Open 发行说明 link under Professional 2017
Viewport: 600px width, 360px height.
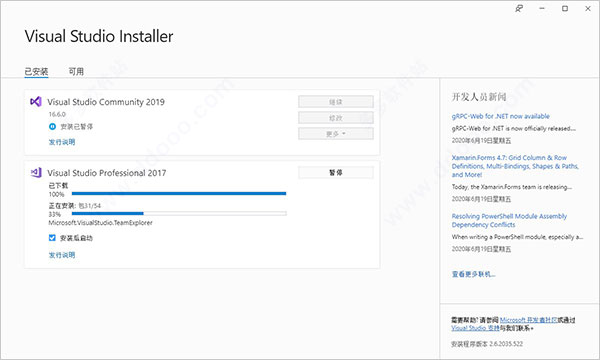pyautogui.click(x=62, y=255)
